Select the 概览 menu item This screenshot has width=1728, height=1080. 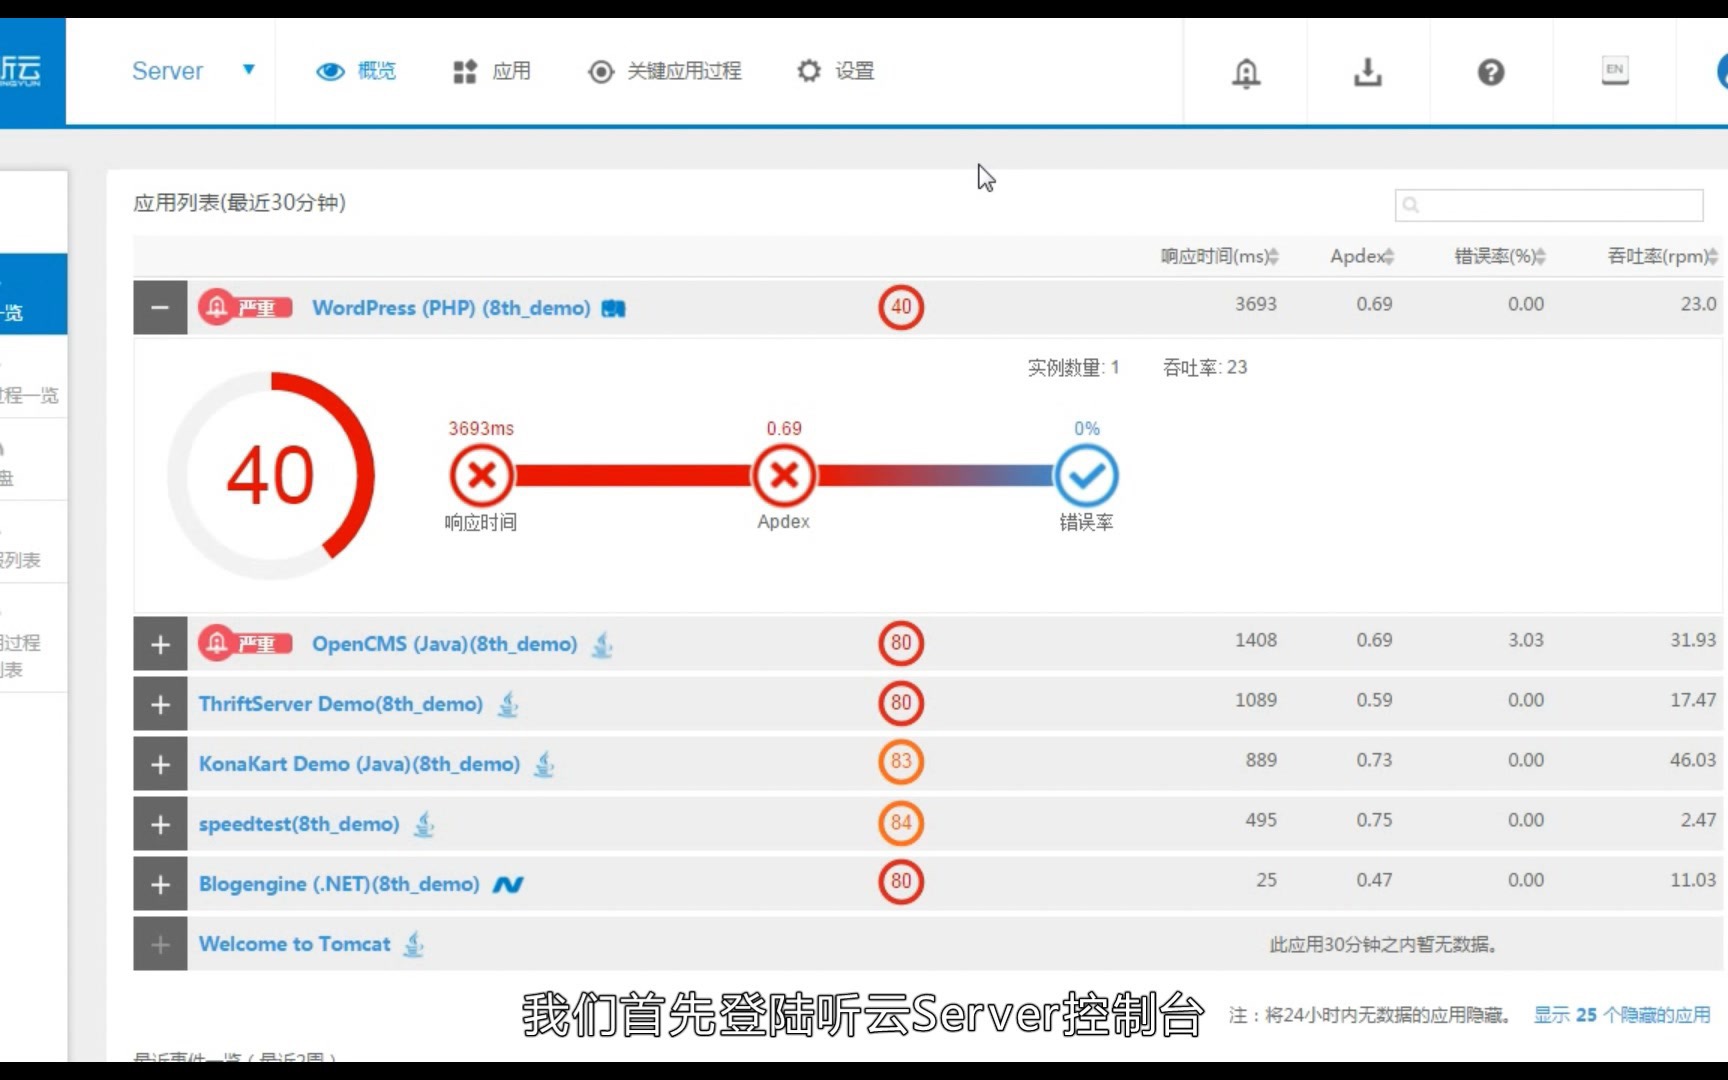tap(356, 71)
